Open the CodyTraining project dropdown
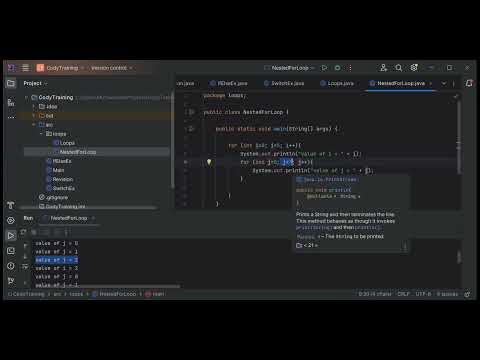This screenshot has width=480, height=360. click(62, 68)
